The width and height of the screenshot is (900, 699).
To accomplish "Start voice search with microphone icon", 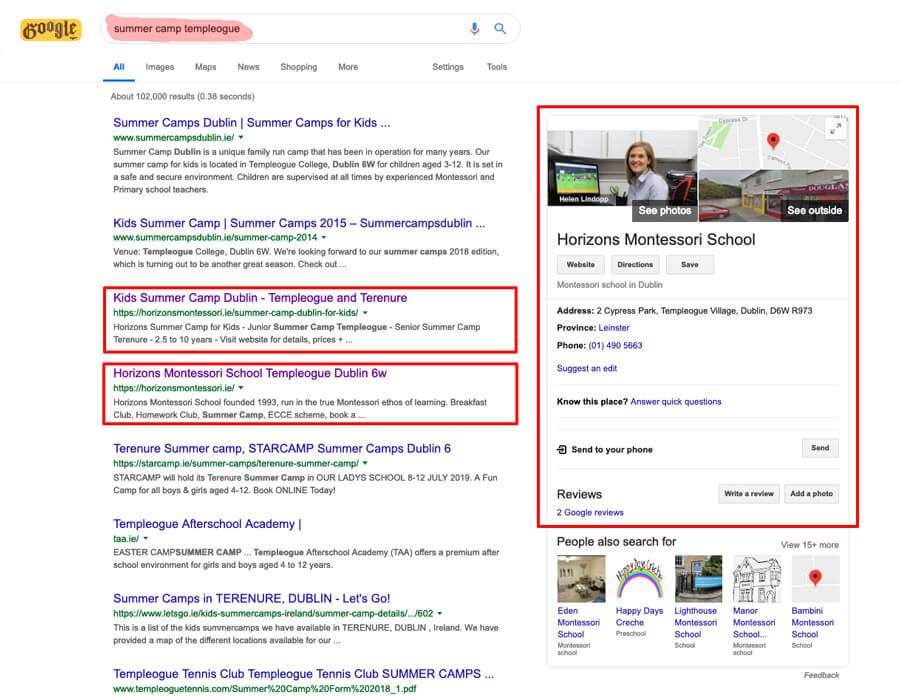I will click(474, 29).
